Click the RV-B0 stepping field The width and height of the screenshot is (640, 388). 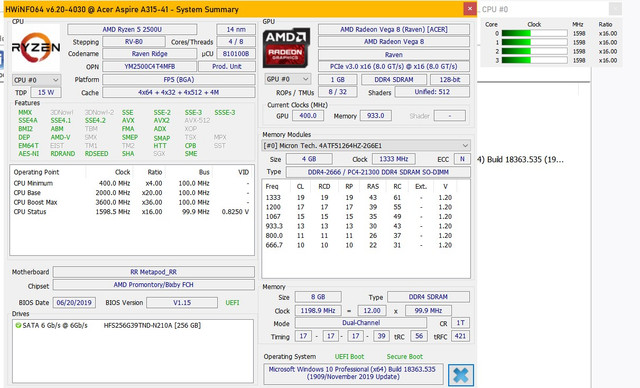click(x=134, y=42)
